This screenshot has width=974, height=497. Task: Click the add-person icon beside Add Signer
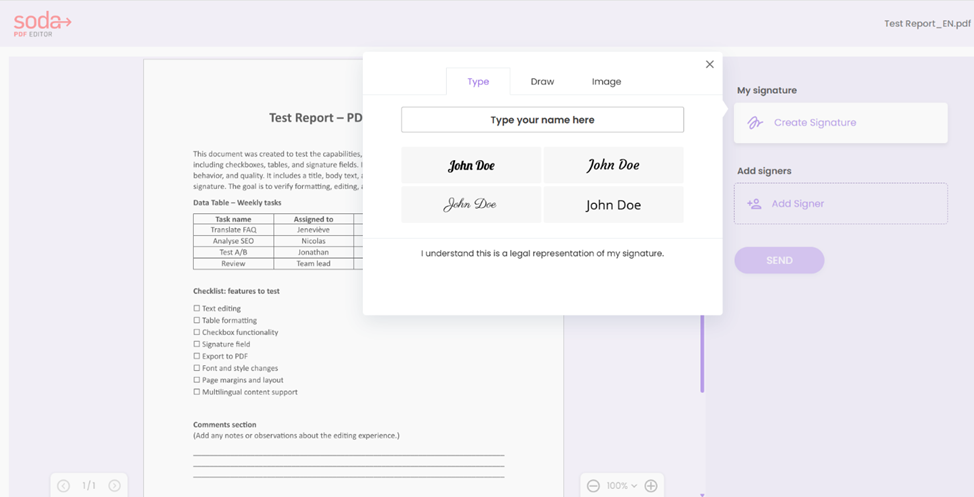click(754, 204)
